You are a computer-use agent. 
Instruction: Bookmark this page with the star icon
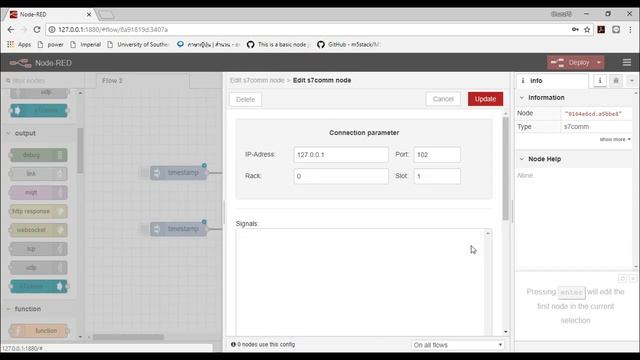coord(587,29)
